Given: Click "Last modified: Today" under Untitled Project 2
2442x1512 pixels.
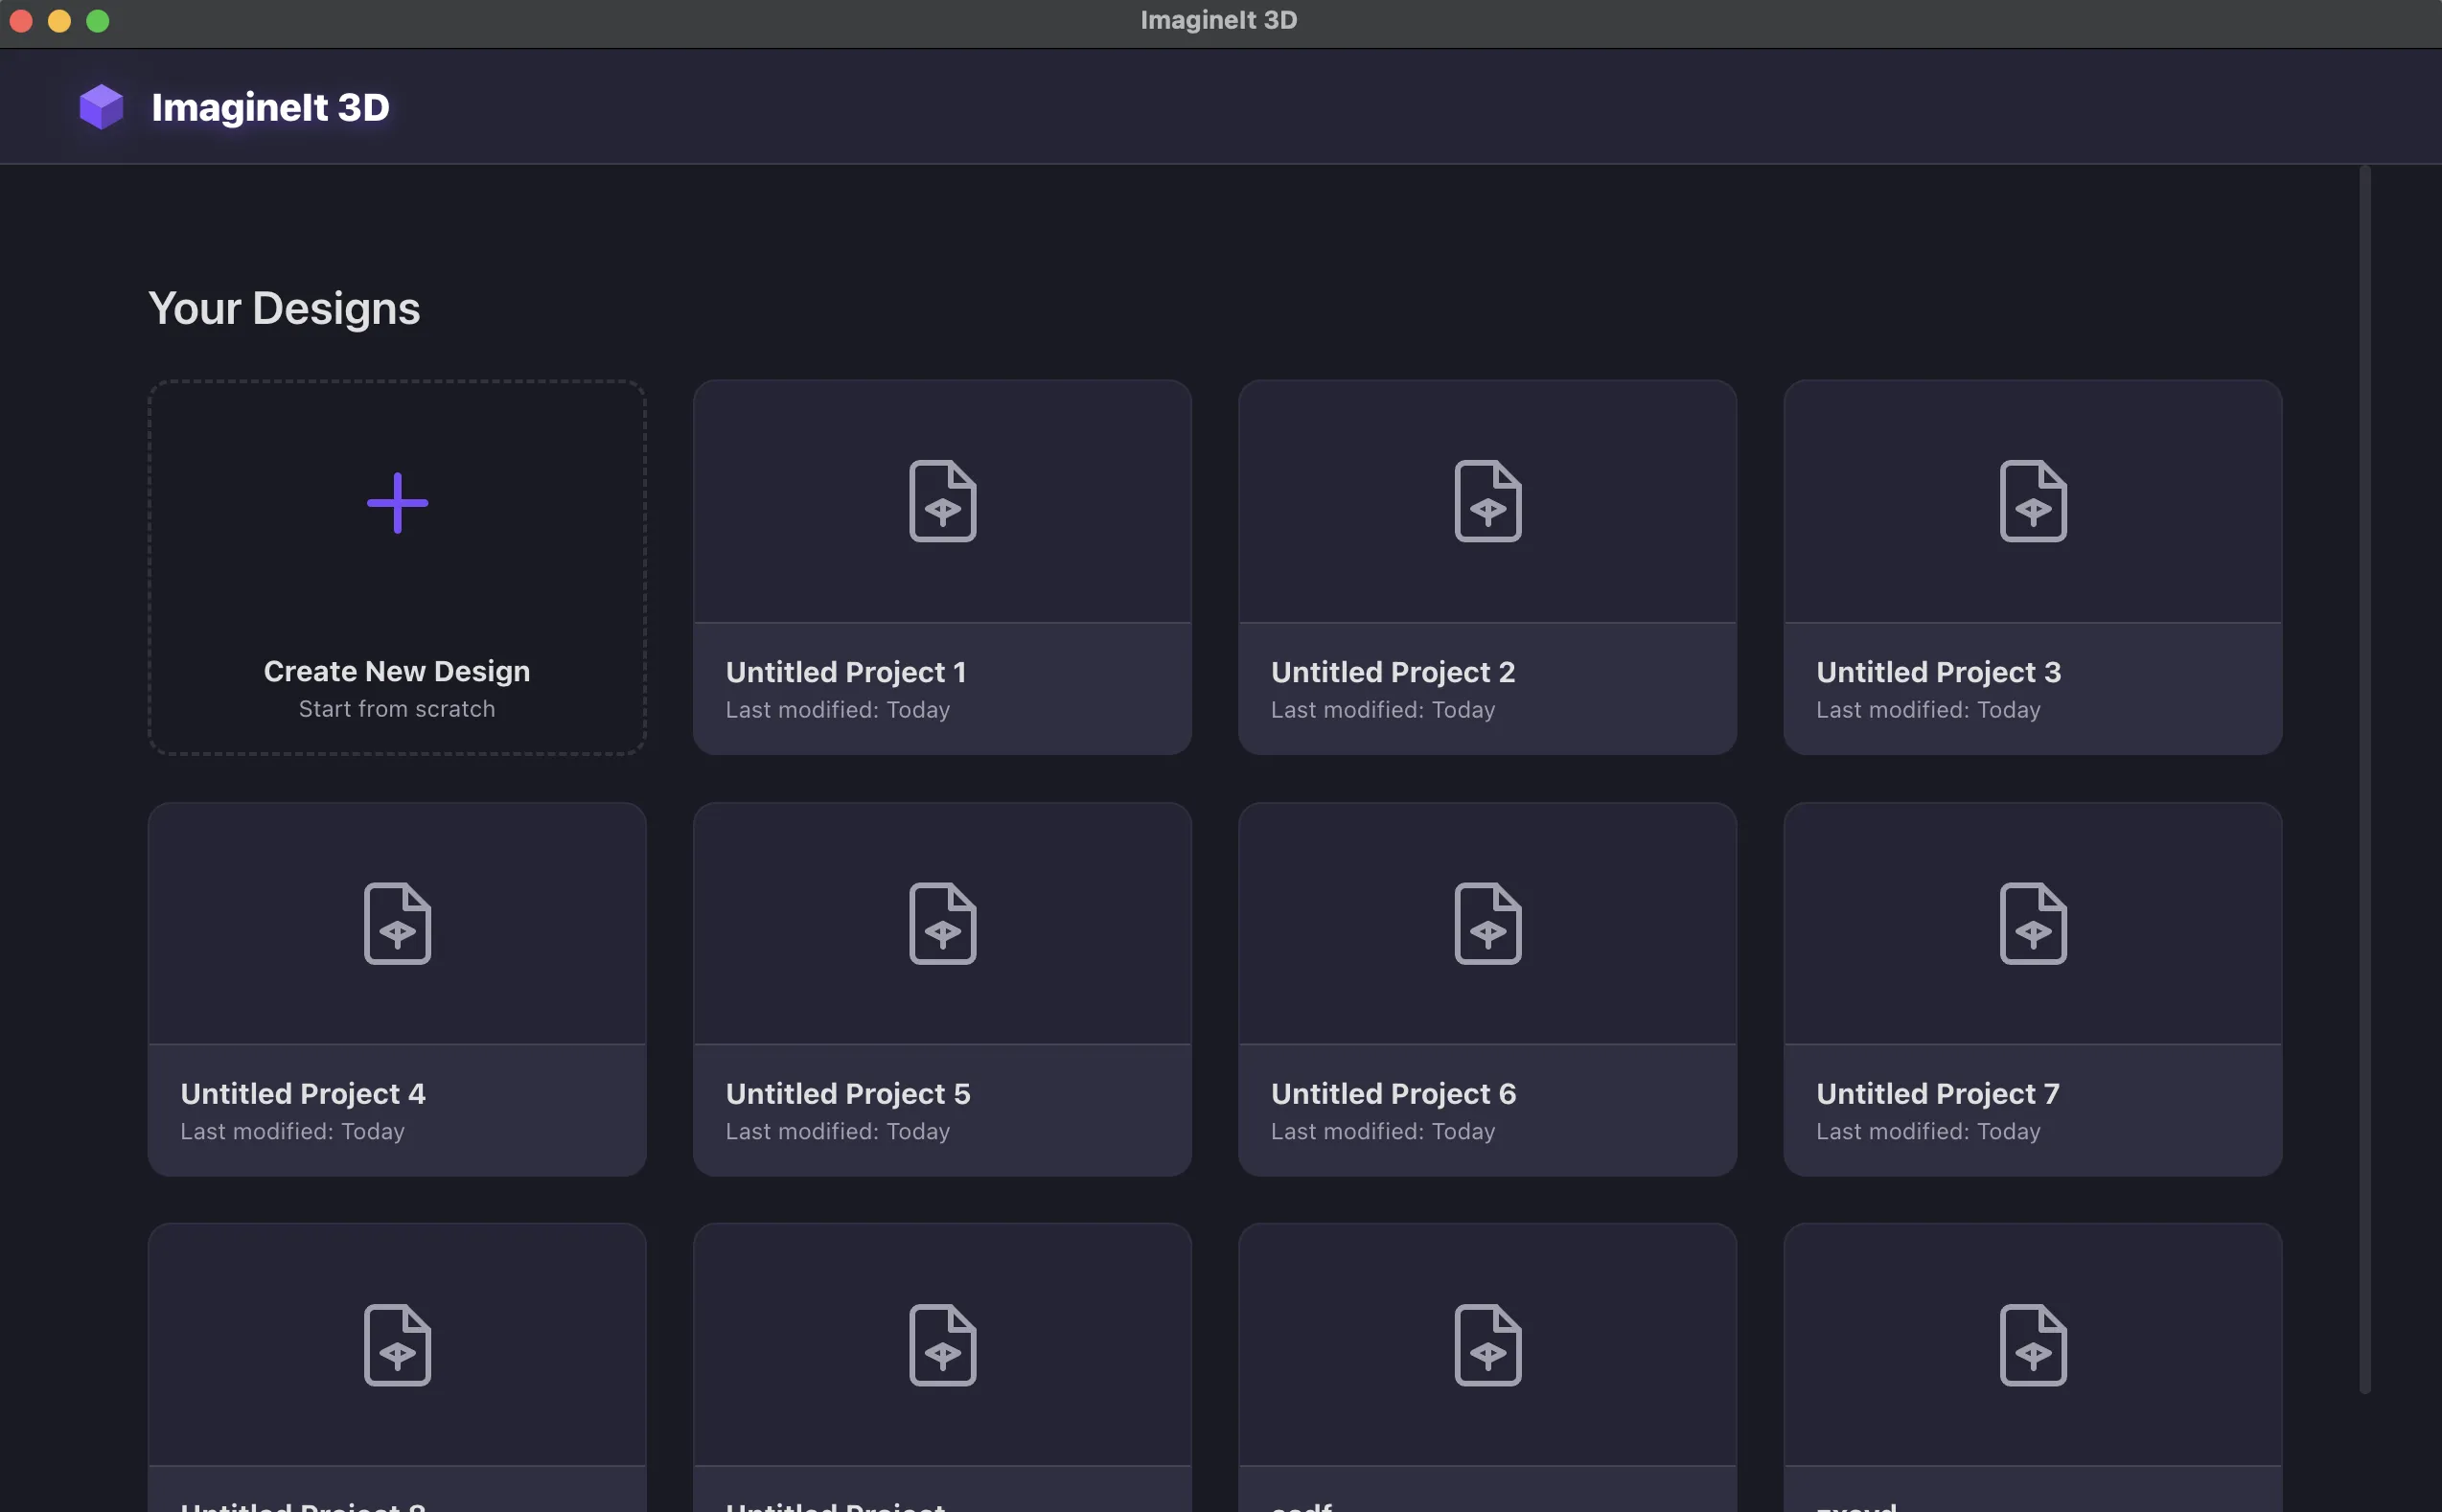Looking at the screenshot, I should pyautogui.click(x=1383, y=710).
